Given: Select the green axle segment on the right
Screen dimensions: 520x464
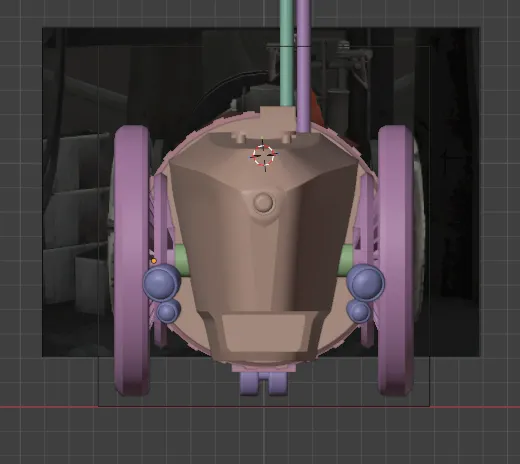Looking at the screenshot, I should click(345, 260).
